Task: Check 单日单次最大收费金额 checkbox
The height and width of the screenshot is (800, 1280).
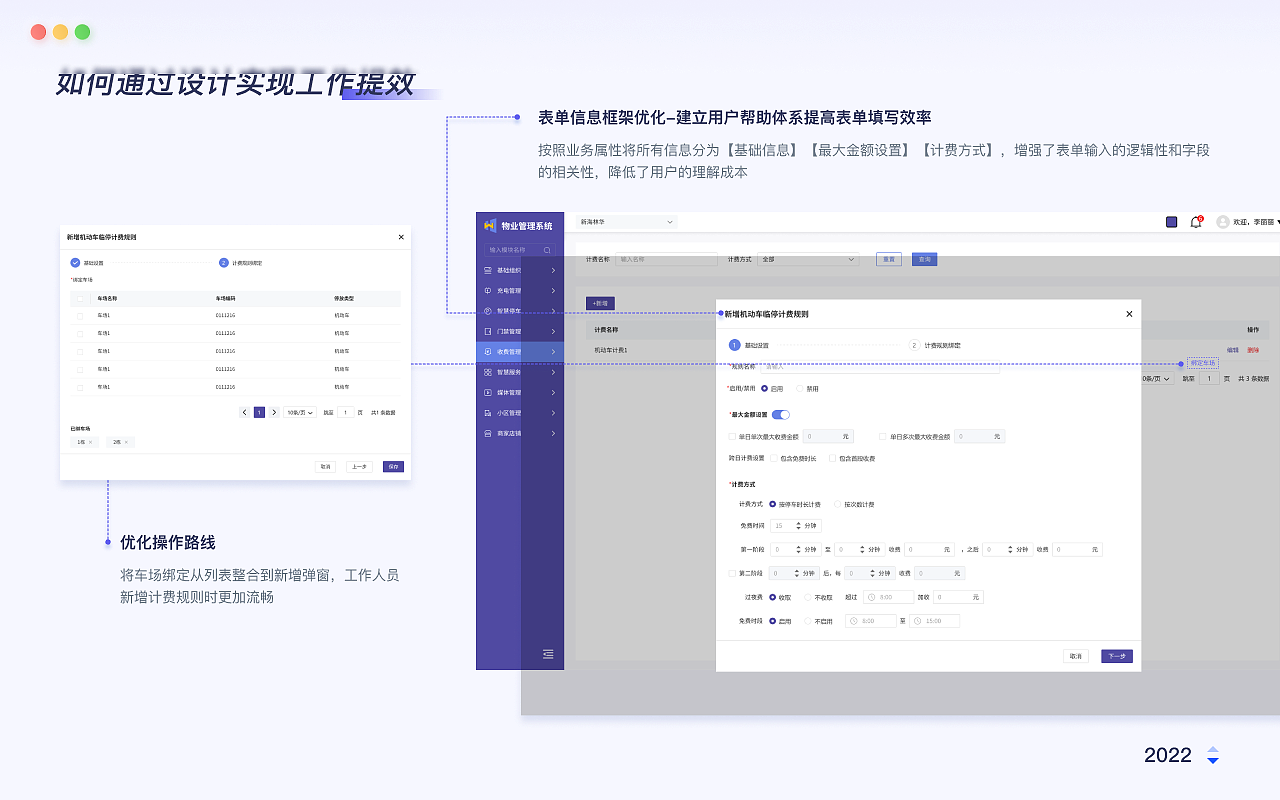Action: [732, 436]
